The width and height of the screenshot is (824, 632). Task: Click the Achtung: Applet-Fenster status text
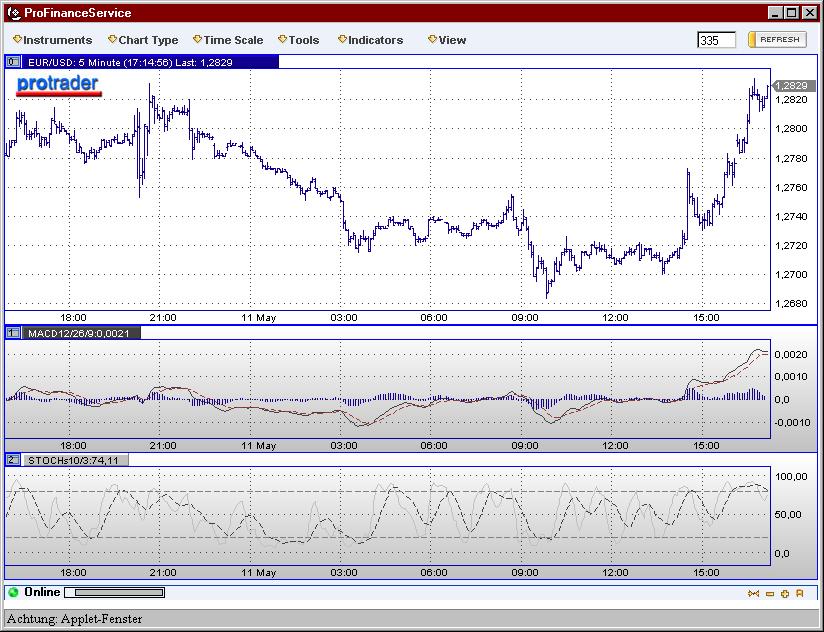75,619
